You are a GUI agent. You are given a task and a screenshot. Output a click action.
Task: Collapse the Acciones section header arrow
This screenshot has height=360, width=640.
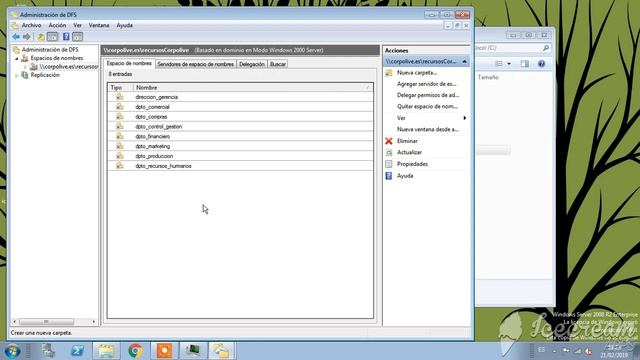coord(464,61)
